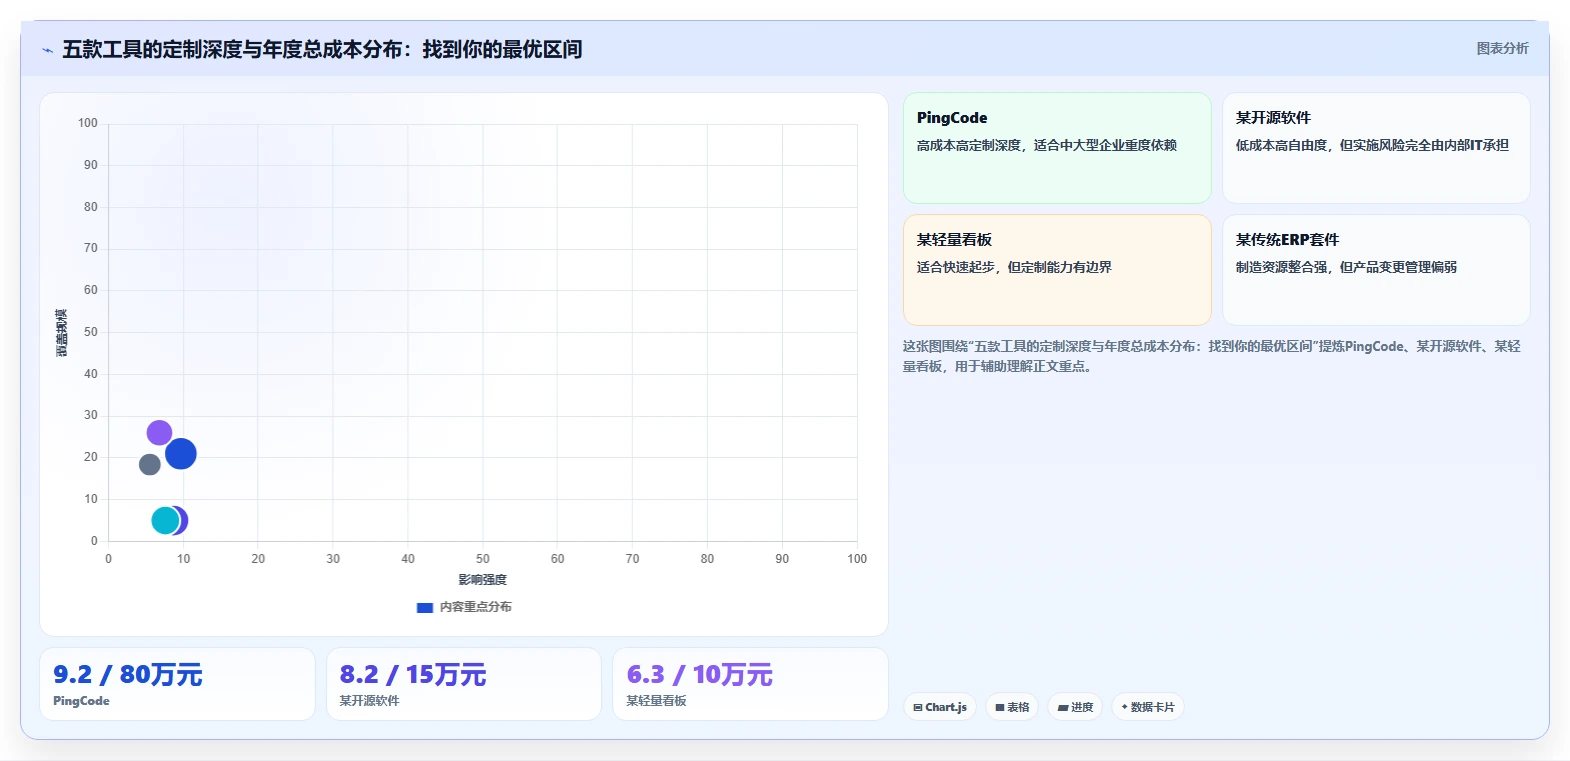Click the 表格 tag square icon

(x=1000, y=707)
